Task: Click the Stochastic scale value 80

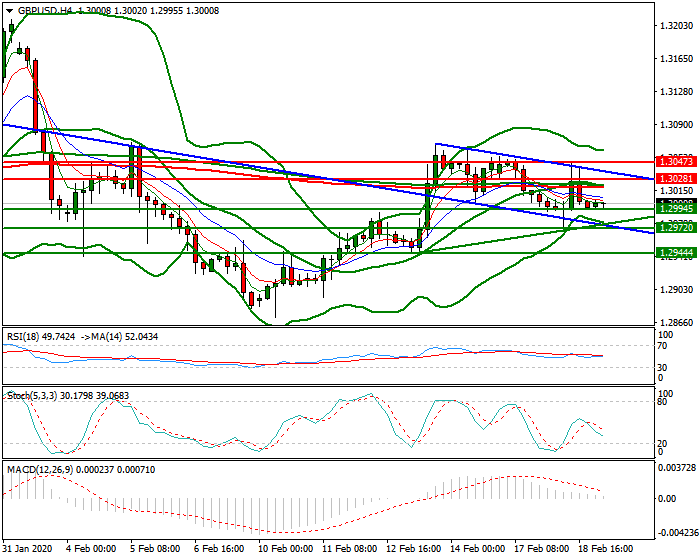Action: tap(662, 402)
